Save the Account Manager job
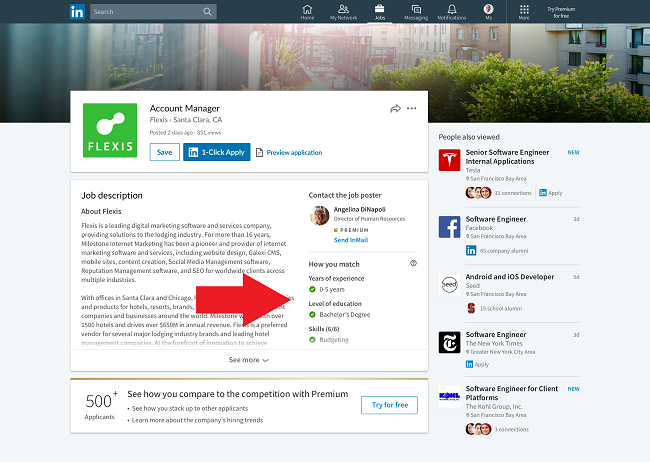 pos(165,152)
